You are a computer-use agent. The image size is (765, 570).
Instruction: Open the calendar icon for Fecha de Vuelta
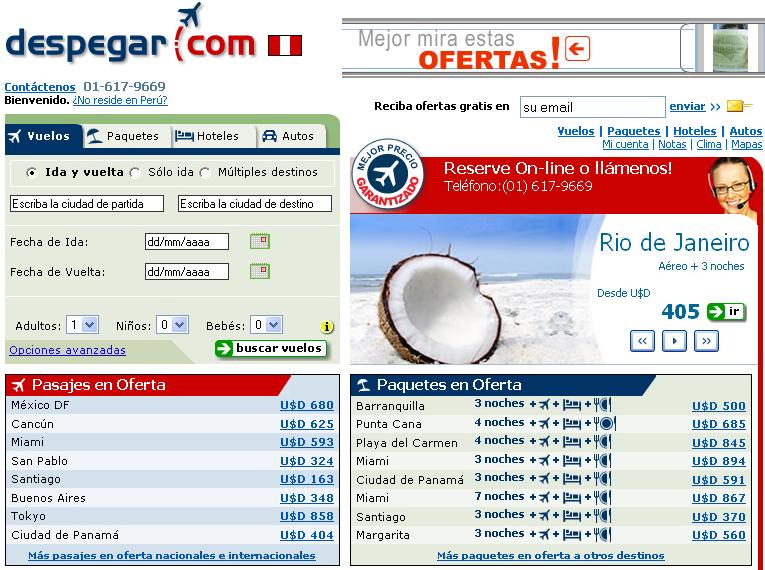[x=260, y=271]
